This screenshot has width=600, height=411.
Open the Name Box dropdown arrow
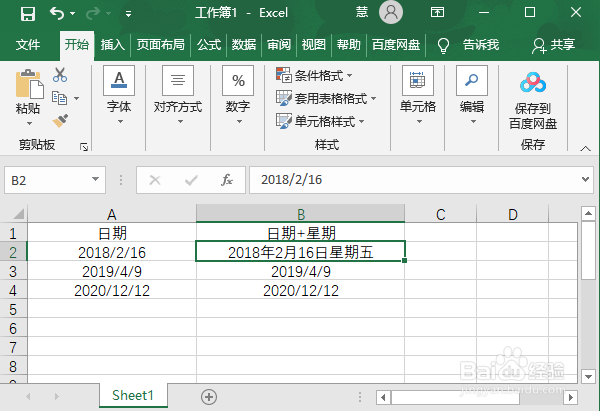(95, 179)
